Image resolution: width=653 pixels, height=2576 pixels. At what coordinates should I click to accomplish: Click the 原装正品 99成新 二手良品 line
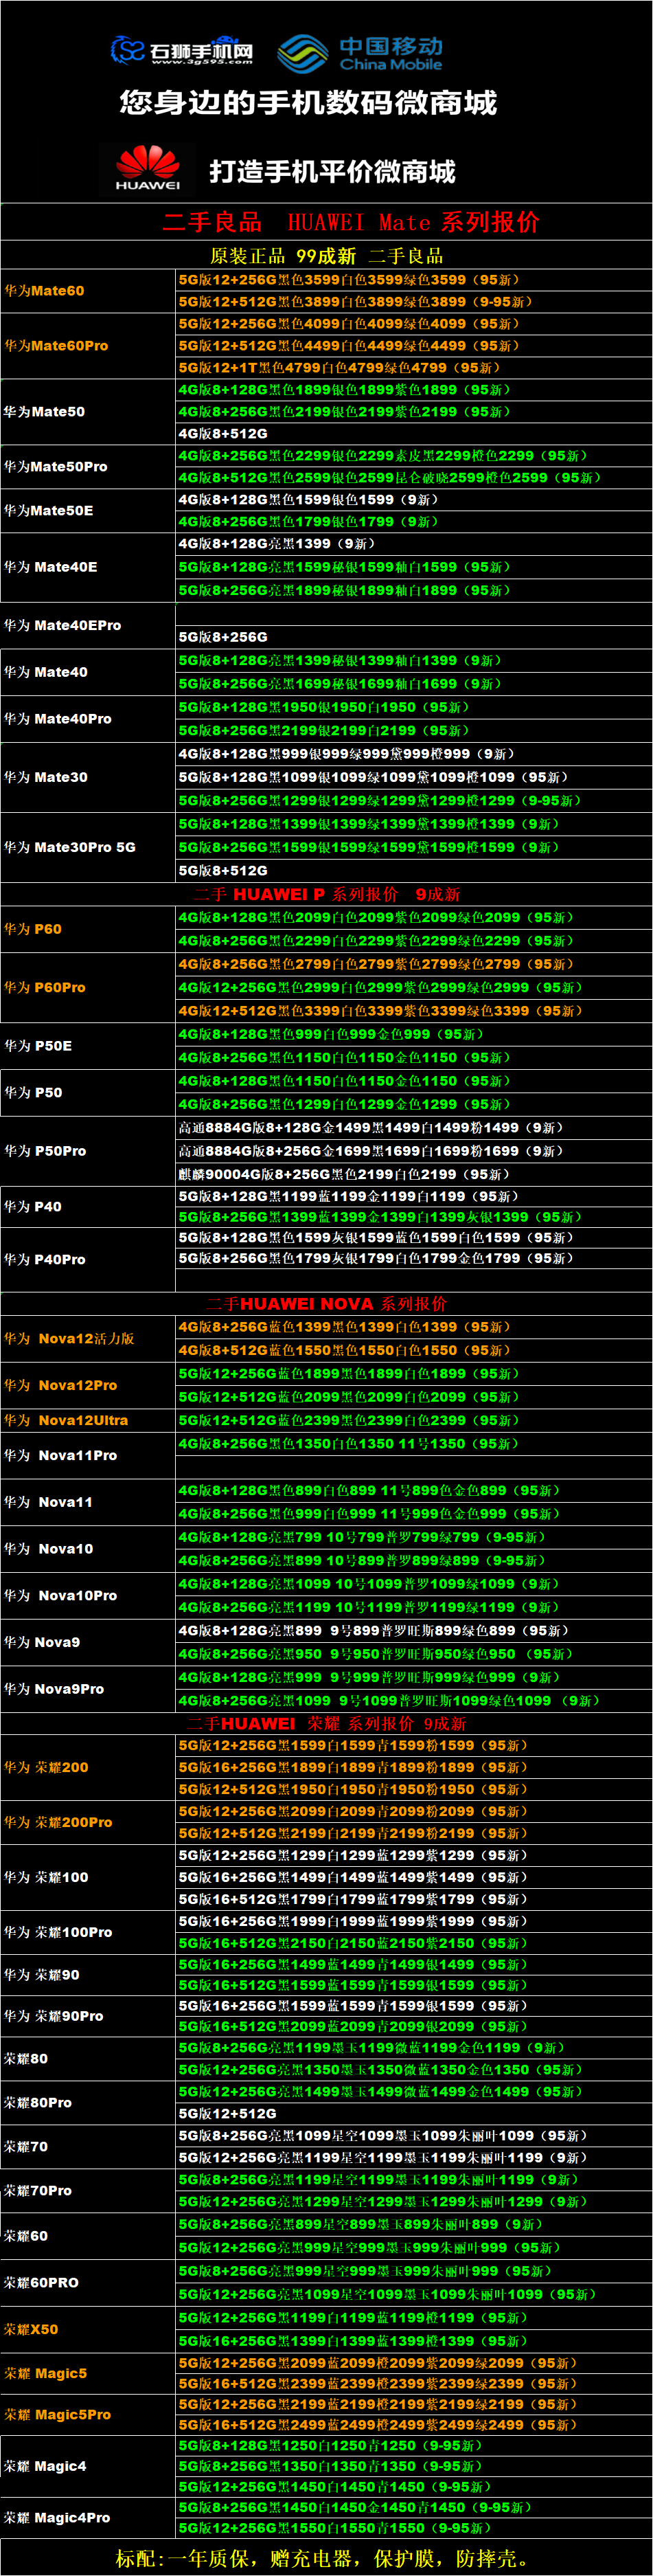point(326,256)
